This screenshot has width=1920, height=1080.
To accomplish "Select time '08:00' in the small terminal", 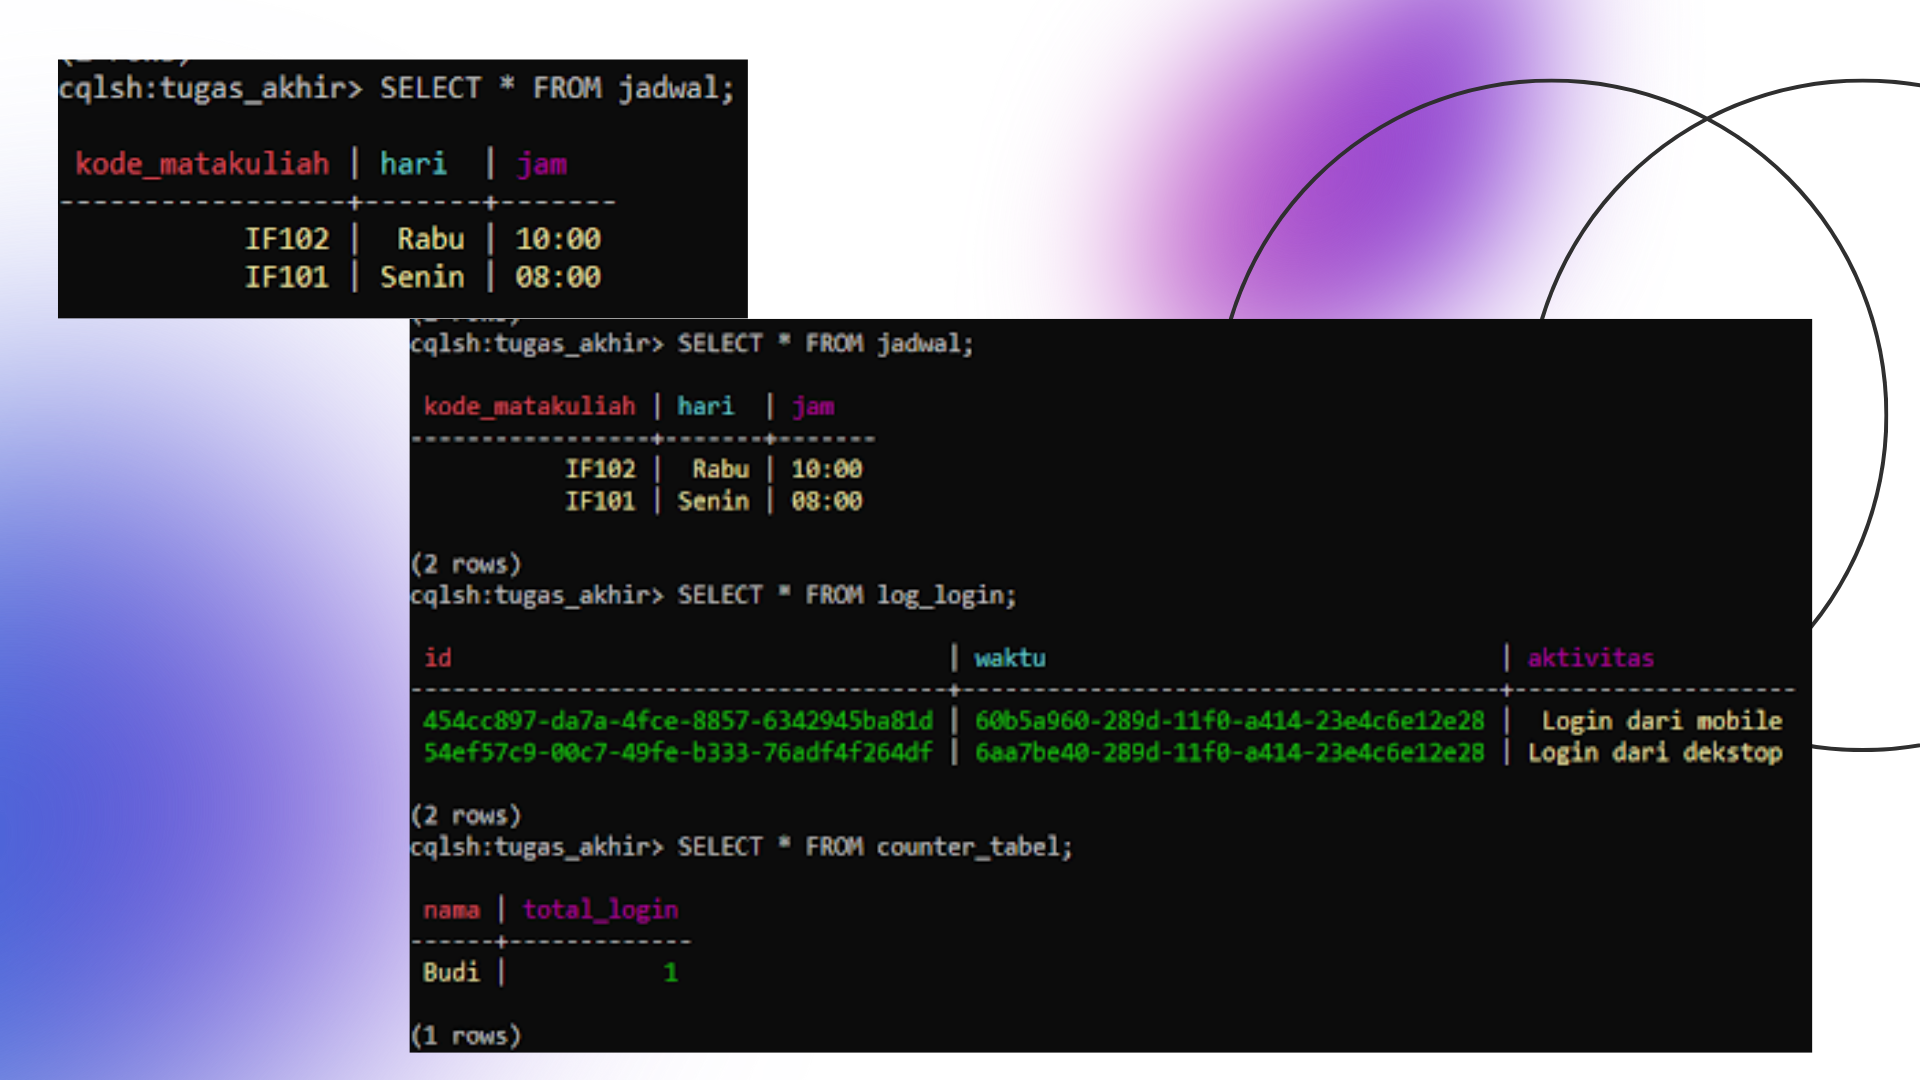I will pyautogui.click(x=558, y=277).
